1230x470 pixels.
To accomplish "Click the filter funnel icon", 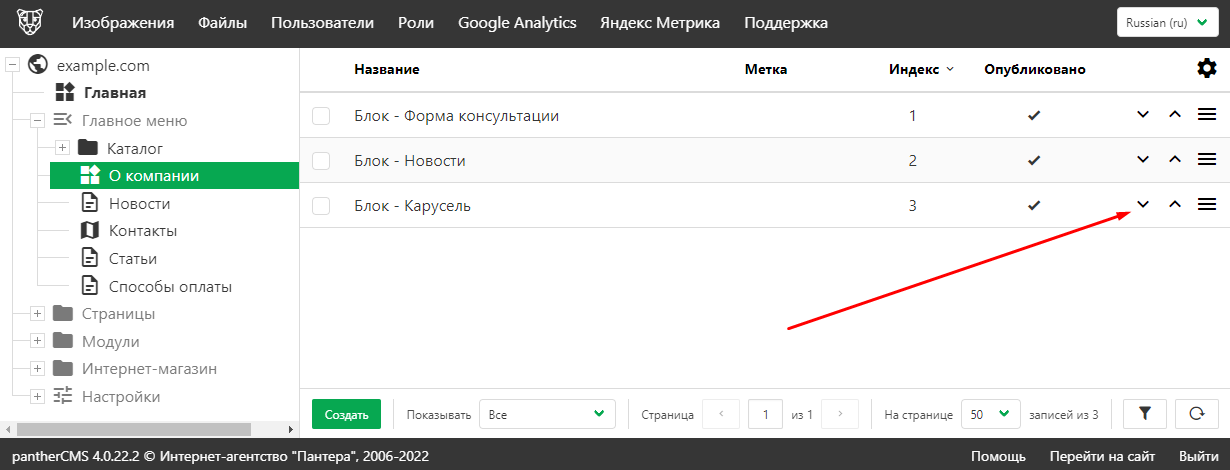I will coord(1145,413).
